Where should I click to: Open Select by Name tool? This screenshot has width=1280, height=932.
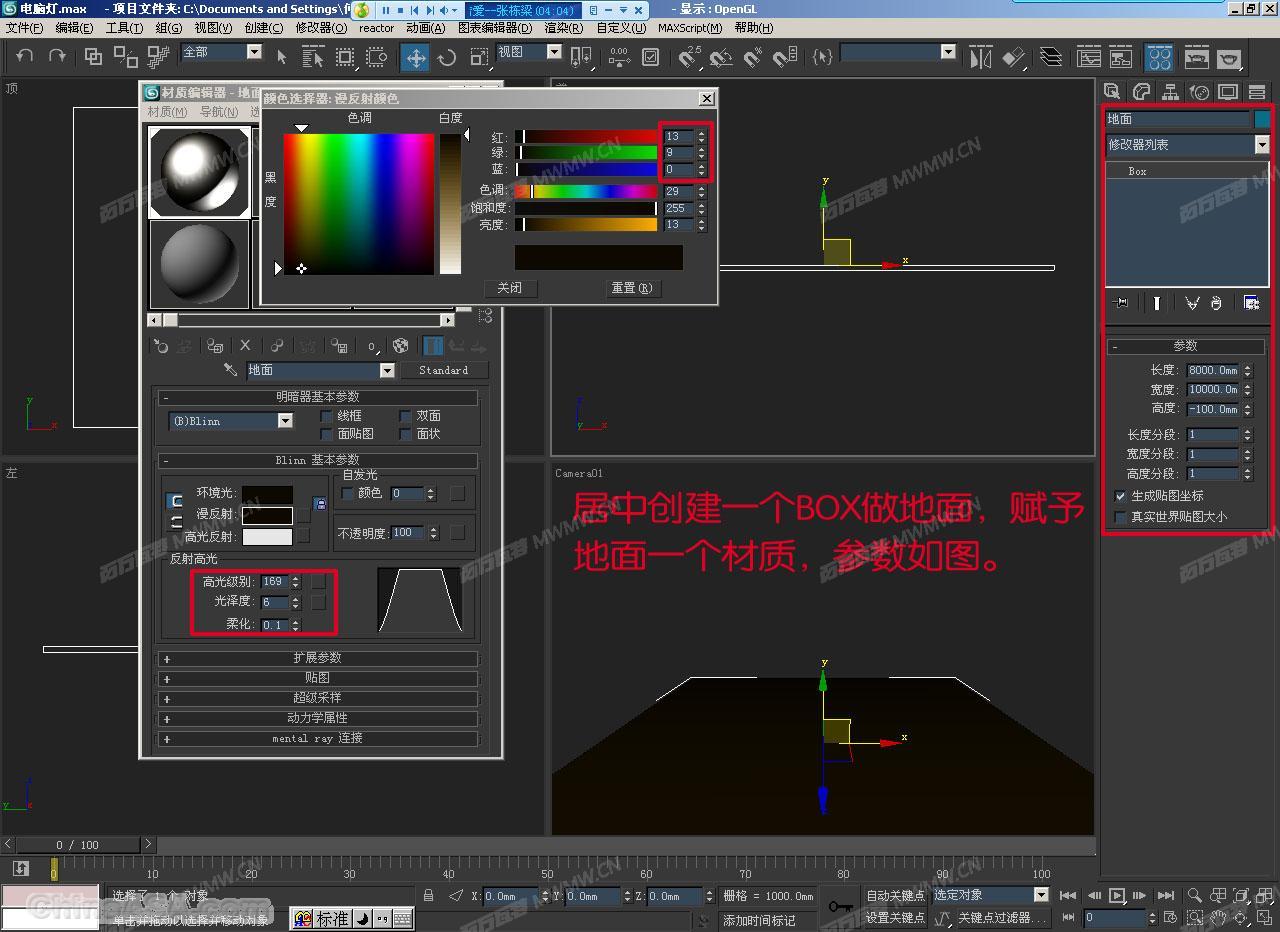pyautogui.click(x=313, y=57)
